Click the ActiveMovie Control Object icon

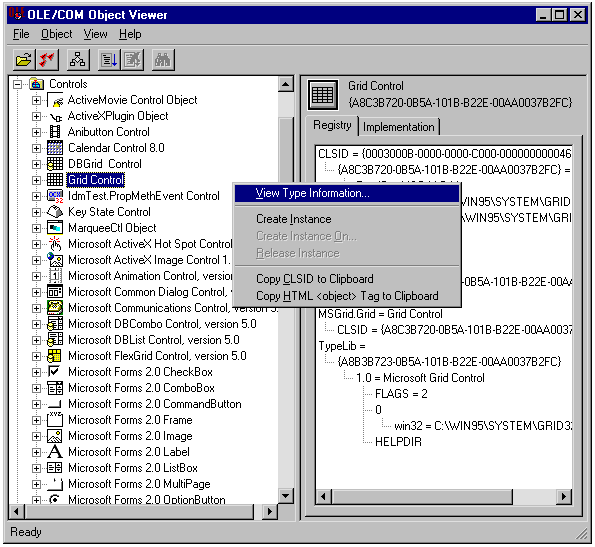click(x=55, y=100)
